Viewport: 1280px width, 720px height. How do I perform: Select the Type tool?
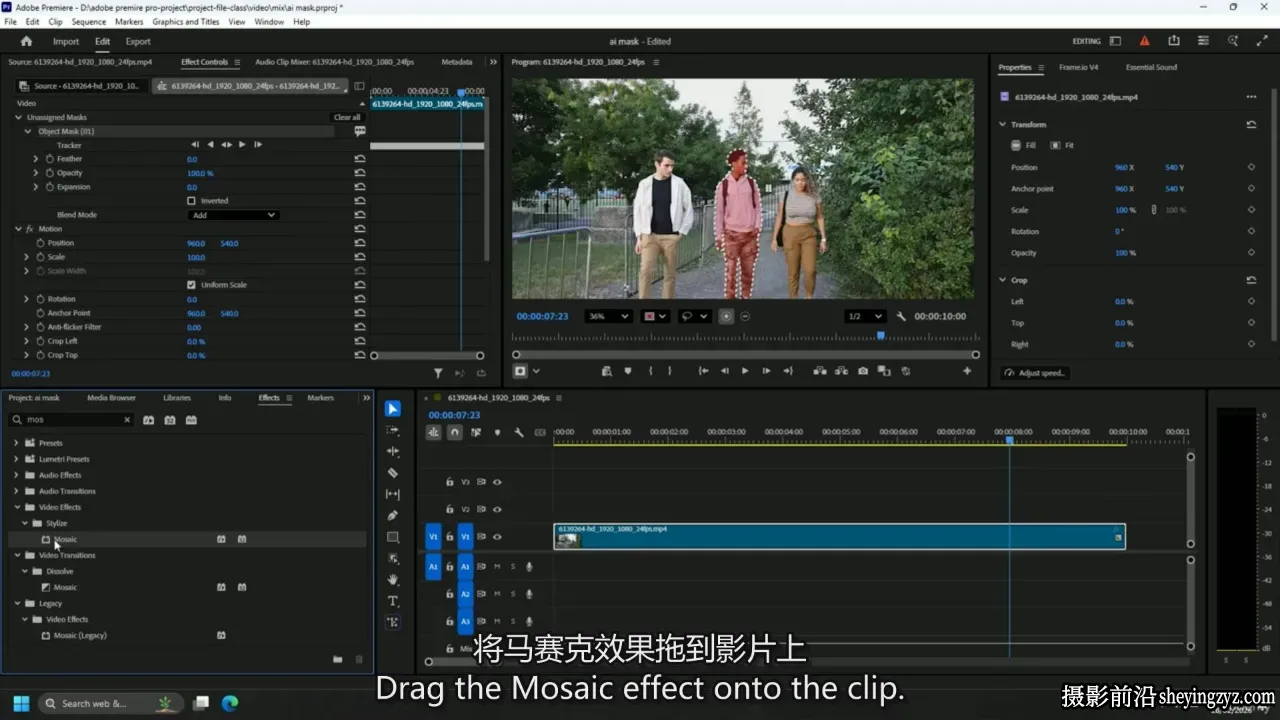pyautogui.click(x=393, y=601)
